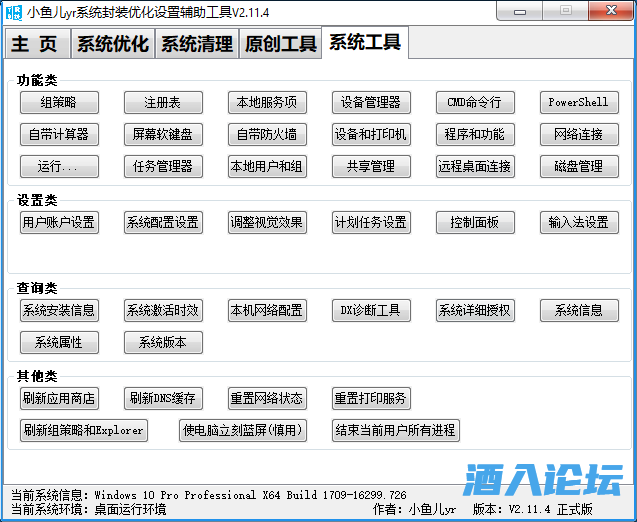Screen dimensions: 637x522
Task: Click the 系统工具 tab
Action: [x=365, y=42]
